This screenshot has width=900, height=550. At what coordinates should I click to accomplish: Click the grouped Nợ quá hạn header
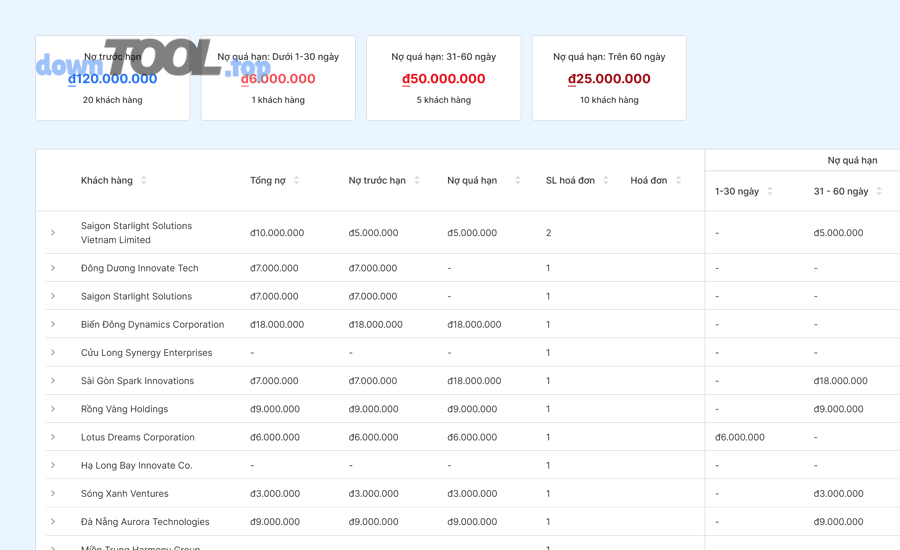point(852,160)
